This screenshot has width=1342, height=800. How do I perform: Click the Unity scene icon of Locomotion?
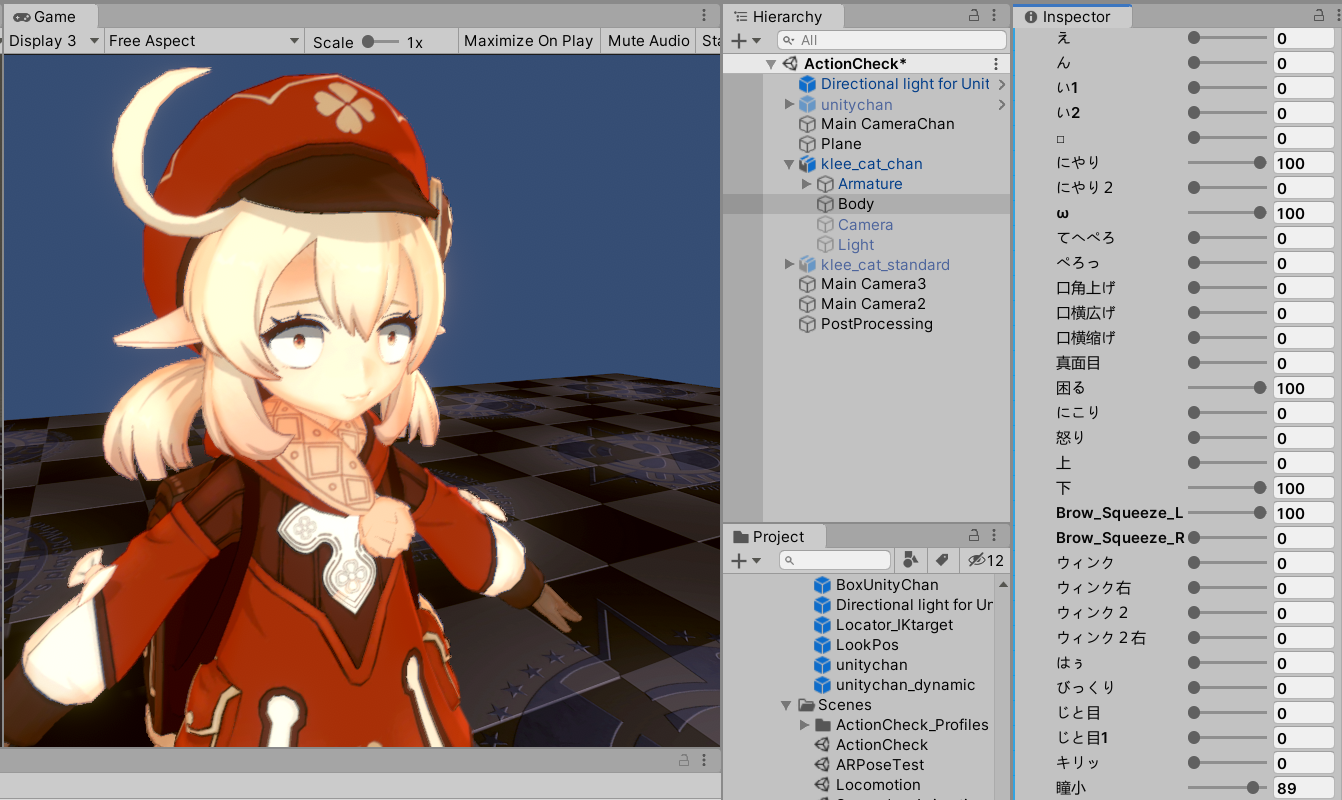tap(822, 785)
